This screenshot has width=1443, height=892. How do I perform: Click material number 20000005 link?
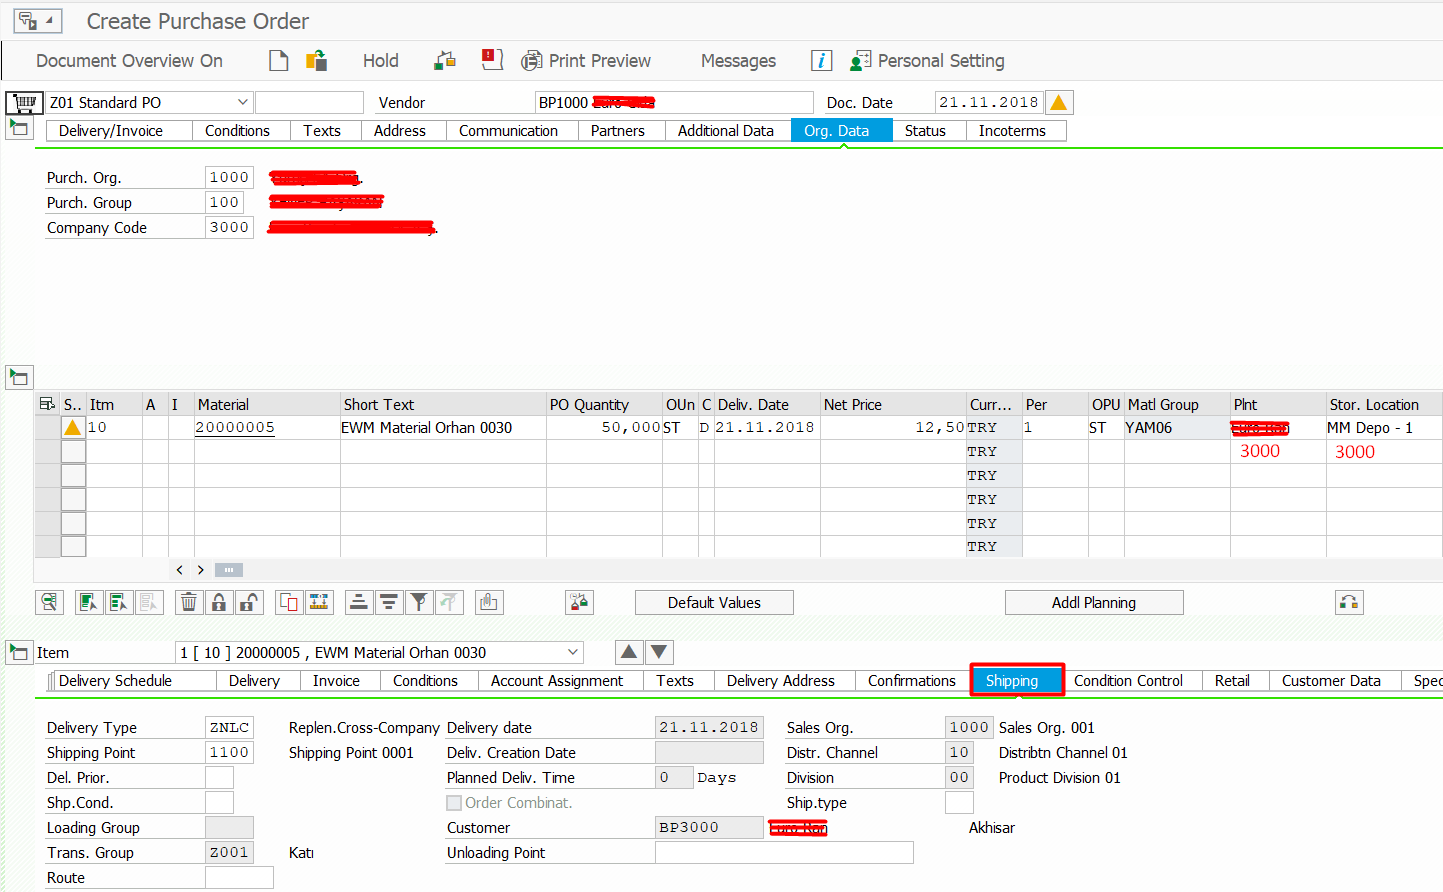coord(235,427)
